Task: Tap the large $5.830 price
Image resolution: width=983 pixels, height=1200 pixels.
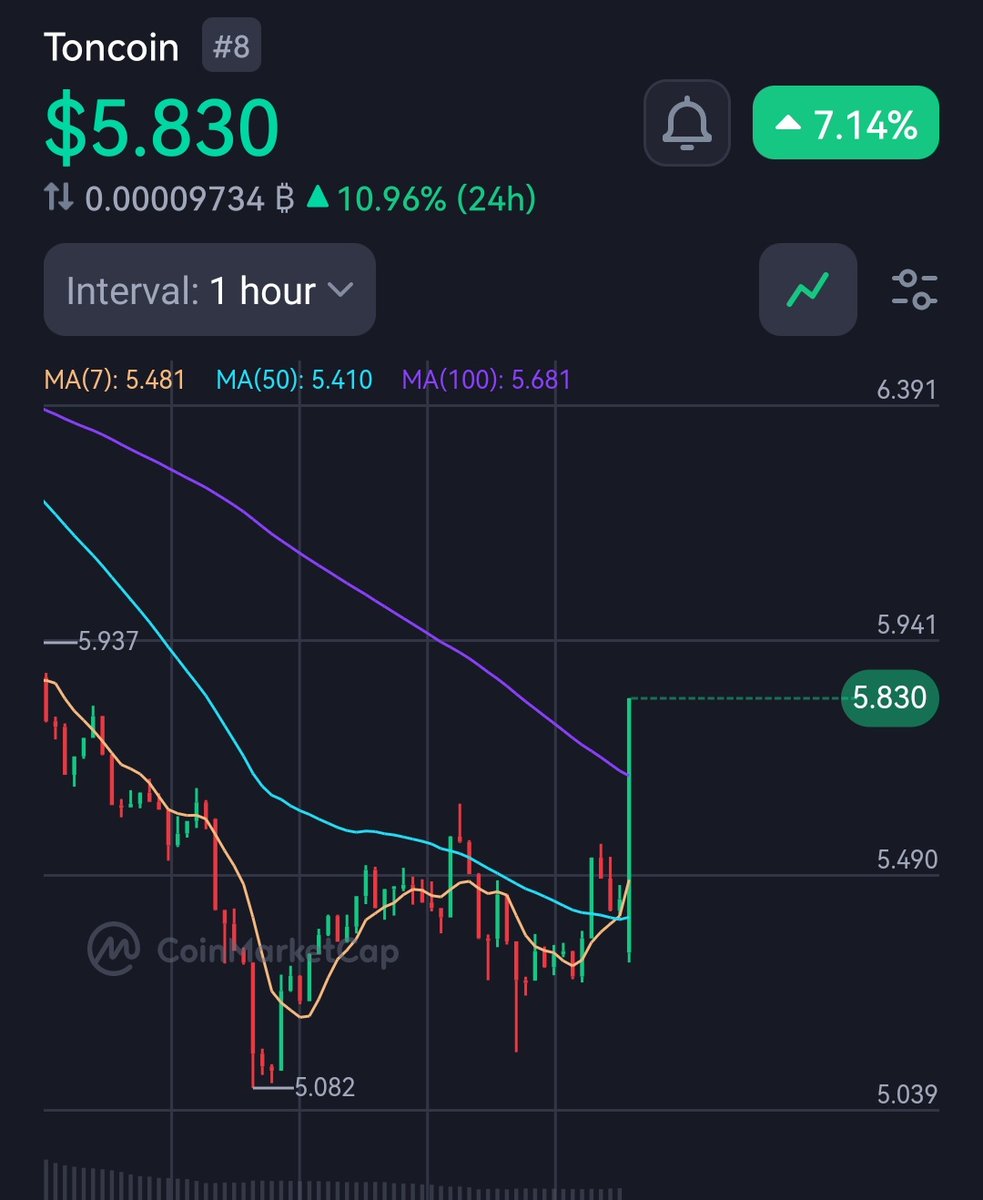Action: [x=162, y=126]
